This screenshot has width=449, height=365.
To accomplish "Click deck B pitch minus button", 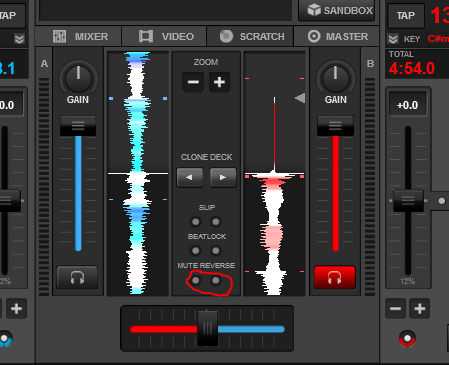I will [395, 309].
